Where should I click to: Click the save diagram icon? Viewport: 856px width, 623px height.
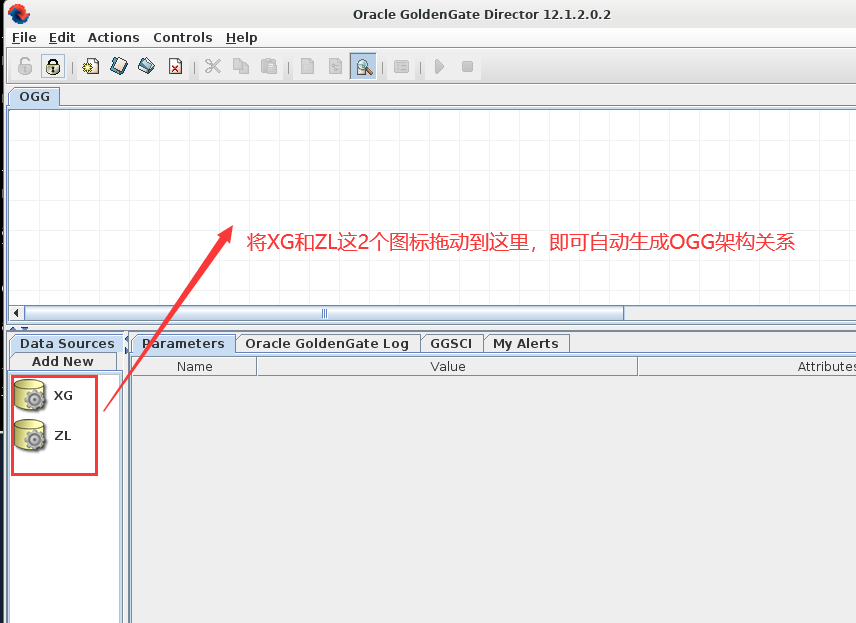point(146,67)
